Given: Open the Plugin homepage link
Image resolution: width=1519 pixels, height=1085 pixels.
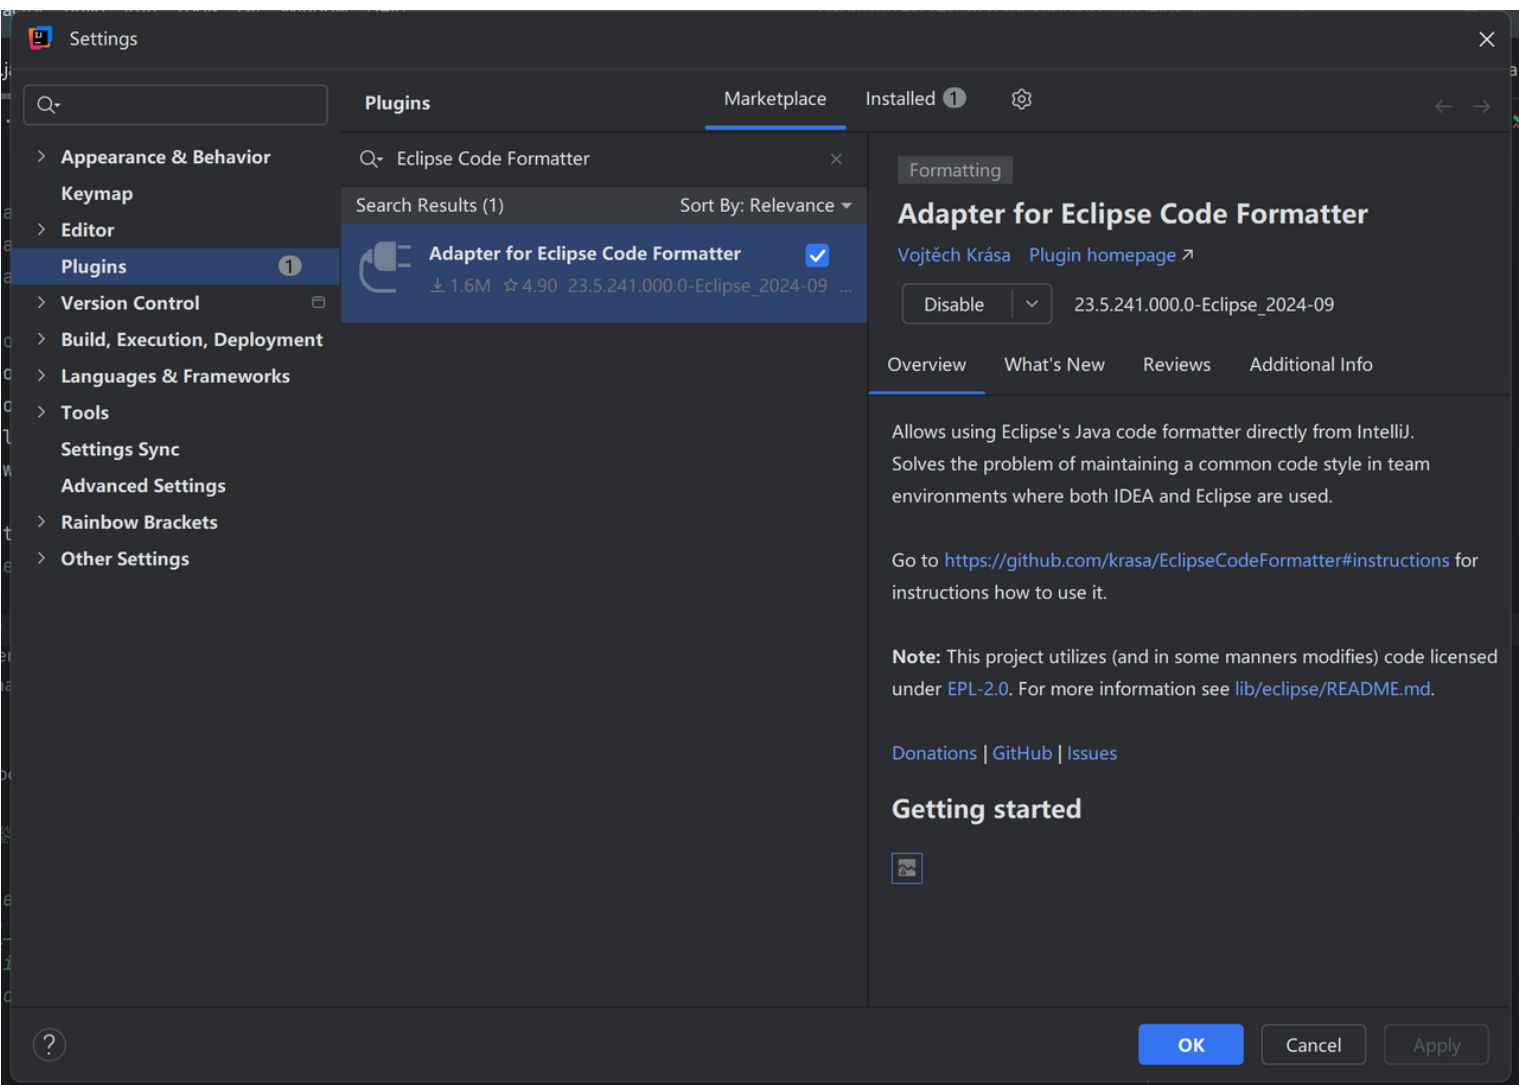Looking at the screenshot, I should 1111,255.
